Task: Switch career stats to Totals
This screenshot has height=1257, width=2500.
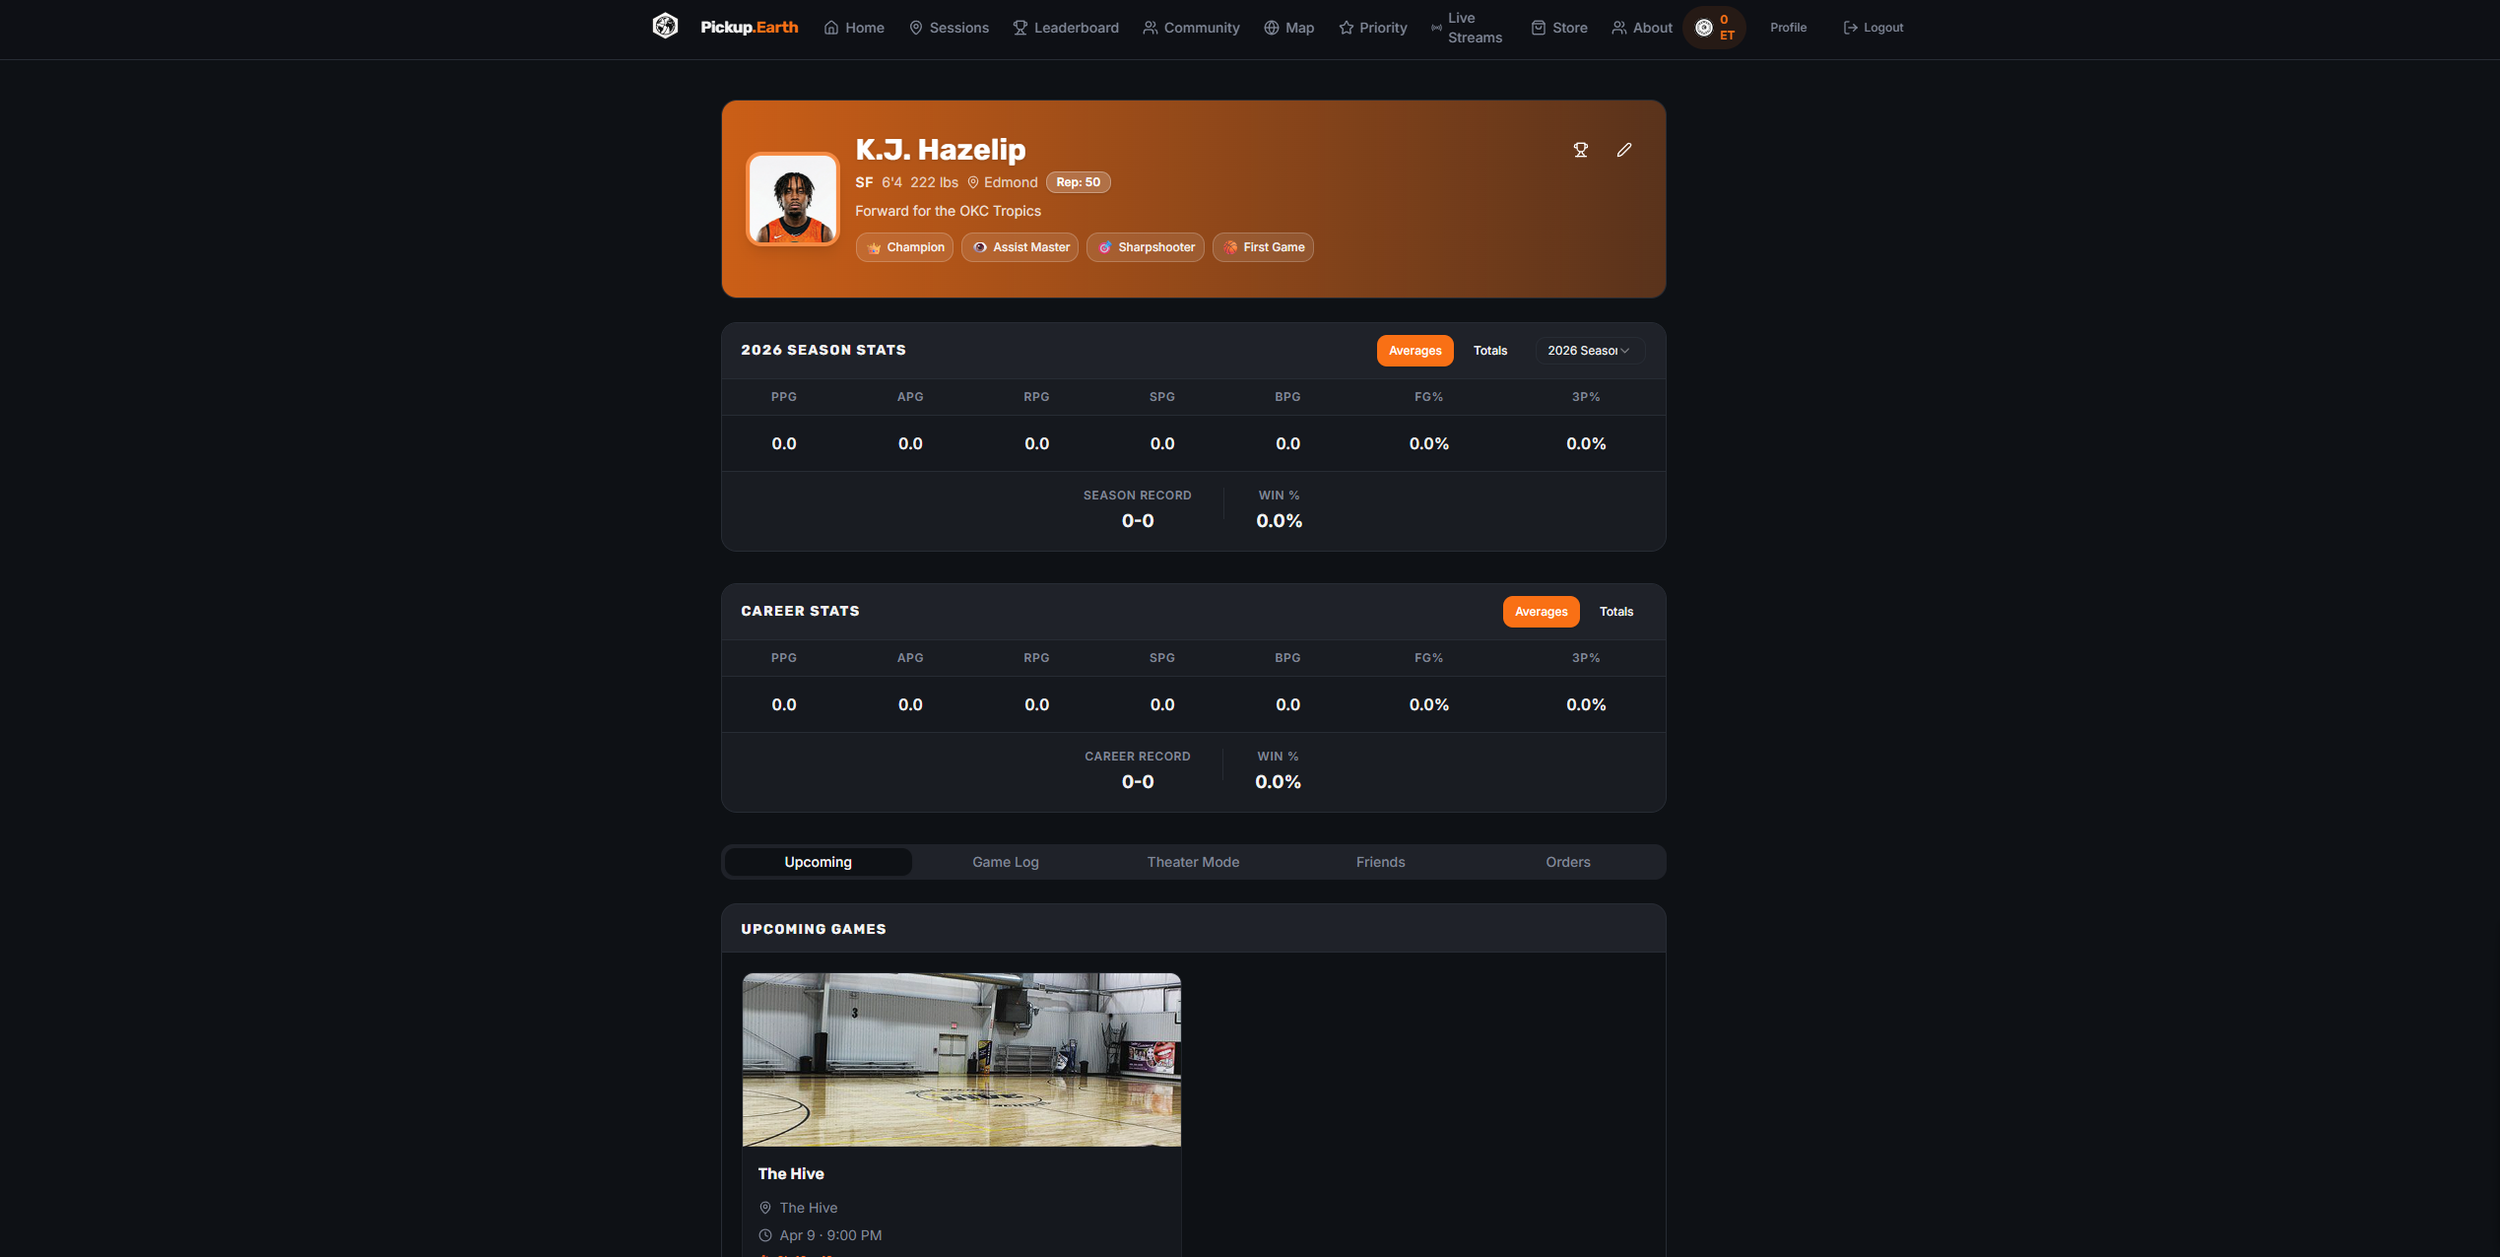Action: [x=1616, y=612]
